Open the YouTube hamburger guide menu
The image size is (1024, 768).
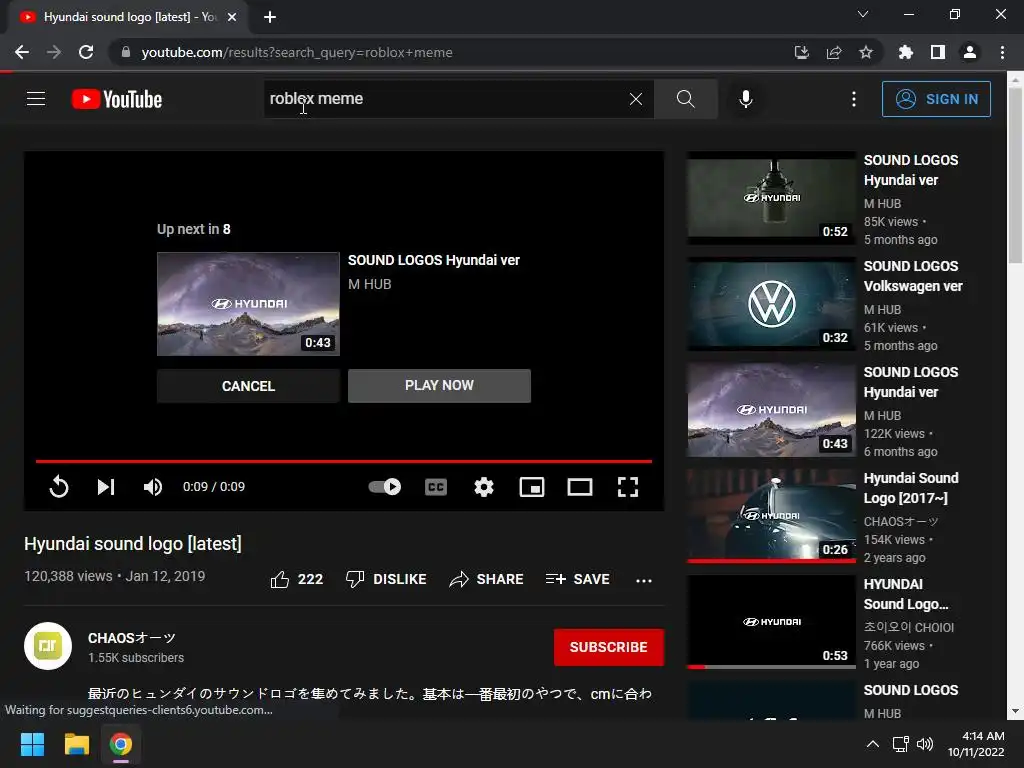tap(36, 99)
